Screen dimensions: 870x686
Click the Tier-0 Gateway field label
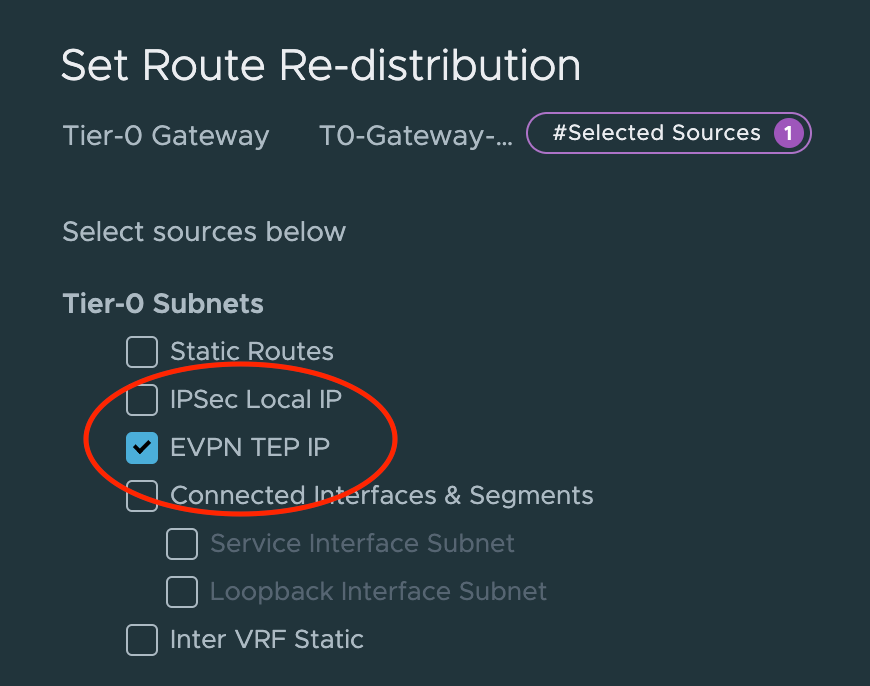pos(166,136)
